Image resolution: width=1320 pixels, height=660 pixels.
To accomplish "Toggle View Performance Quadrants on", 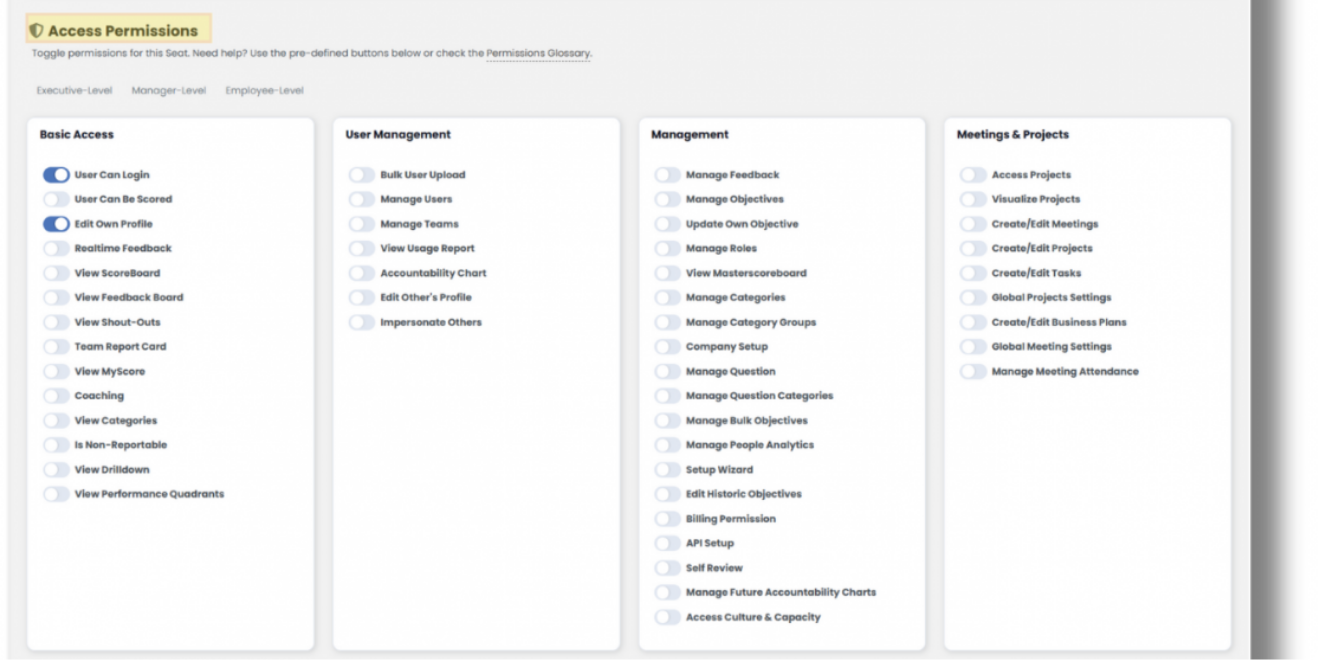I will point(56,494).
